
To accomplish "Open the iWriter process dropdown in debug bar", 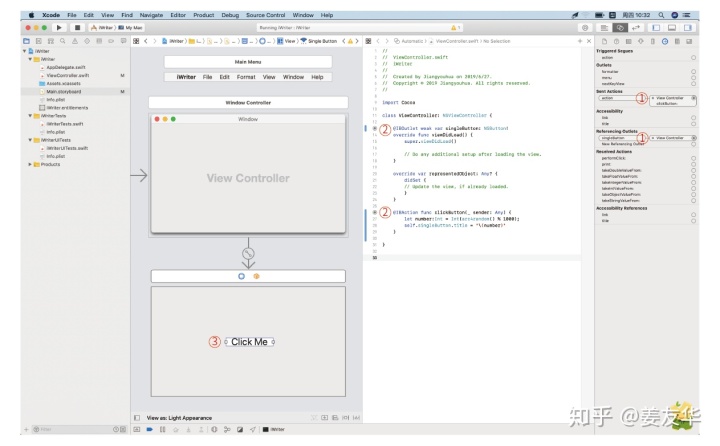I will coord(274,429).
